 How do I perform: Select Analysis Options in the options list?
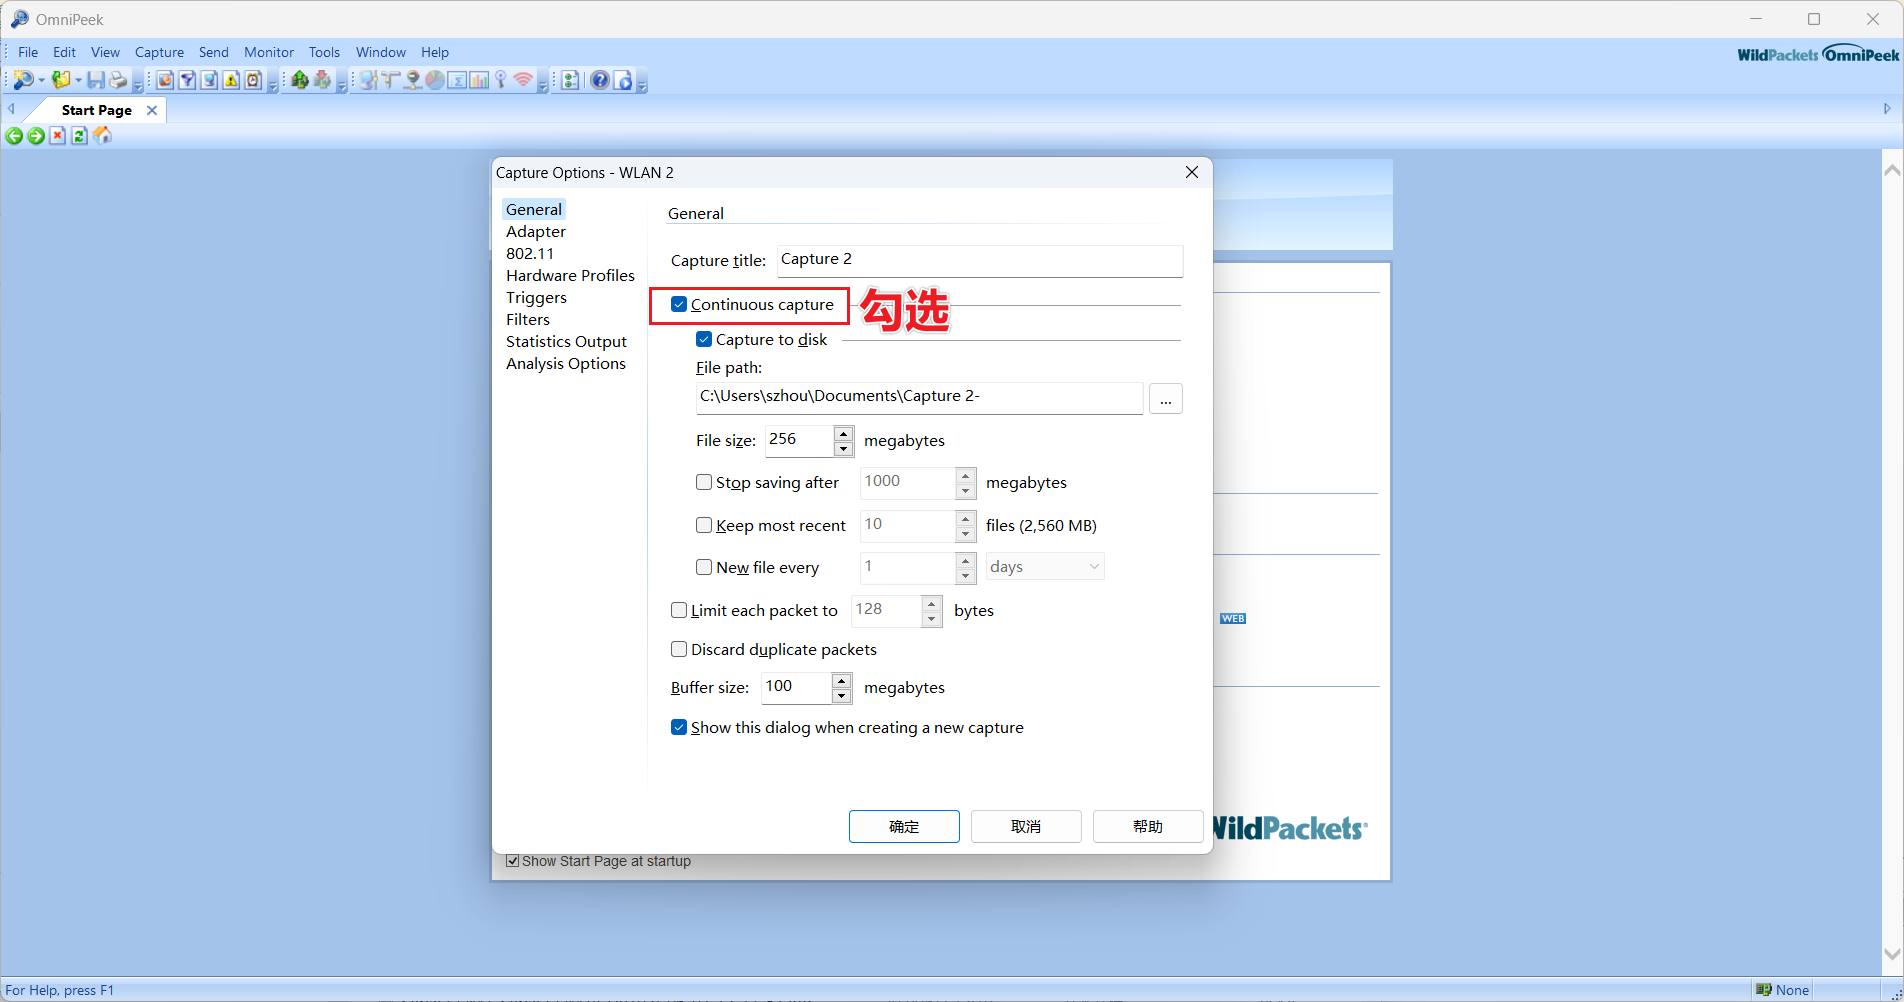coord(566,363)
